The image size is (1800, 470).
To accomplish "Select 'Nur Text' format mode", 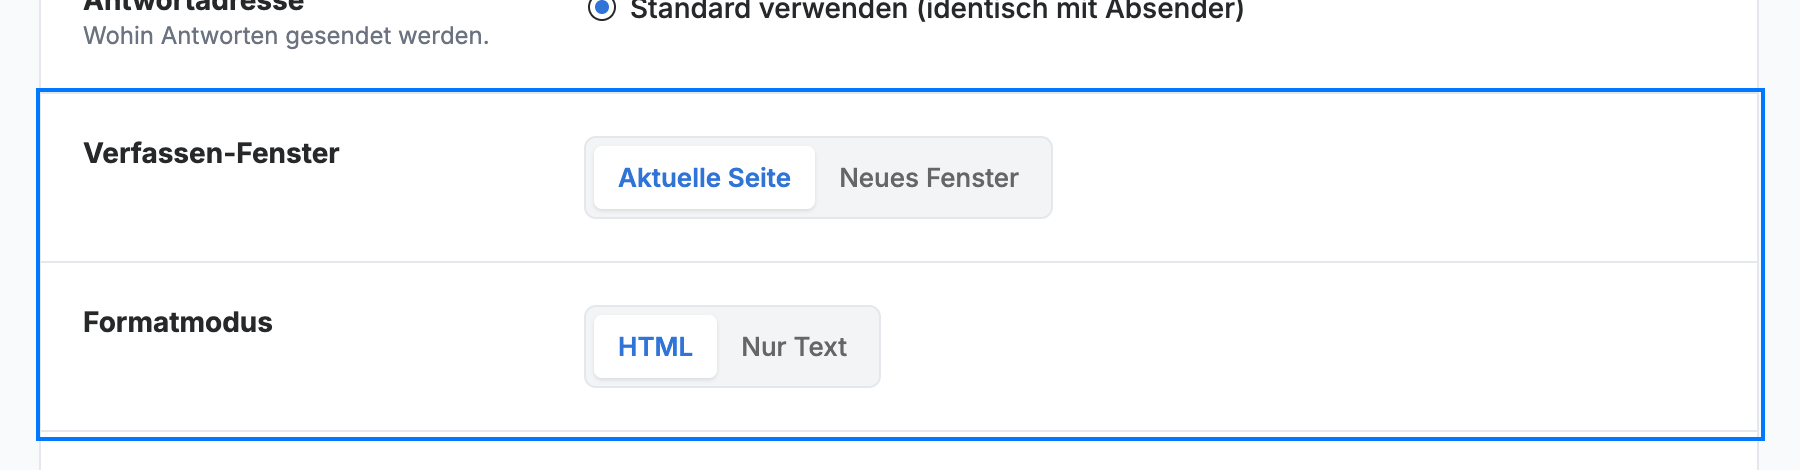I will 794,347.
